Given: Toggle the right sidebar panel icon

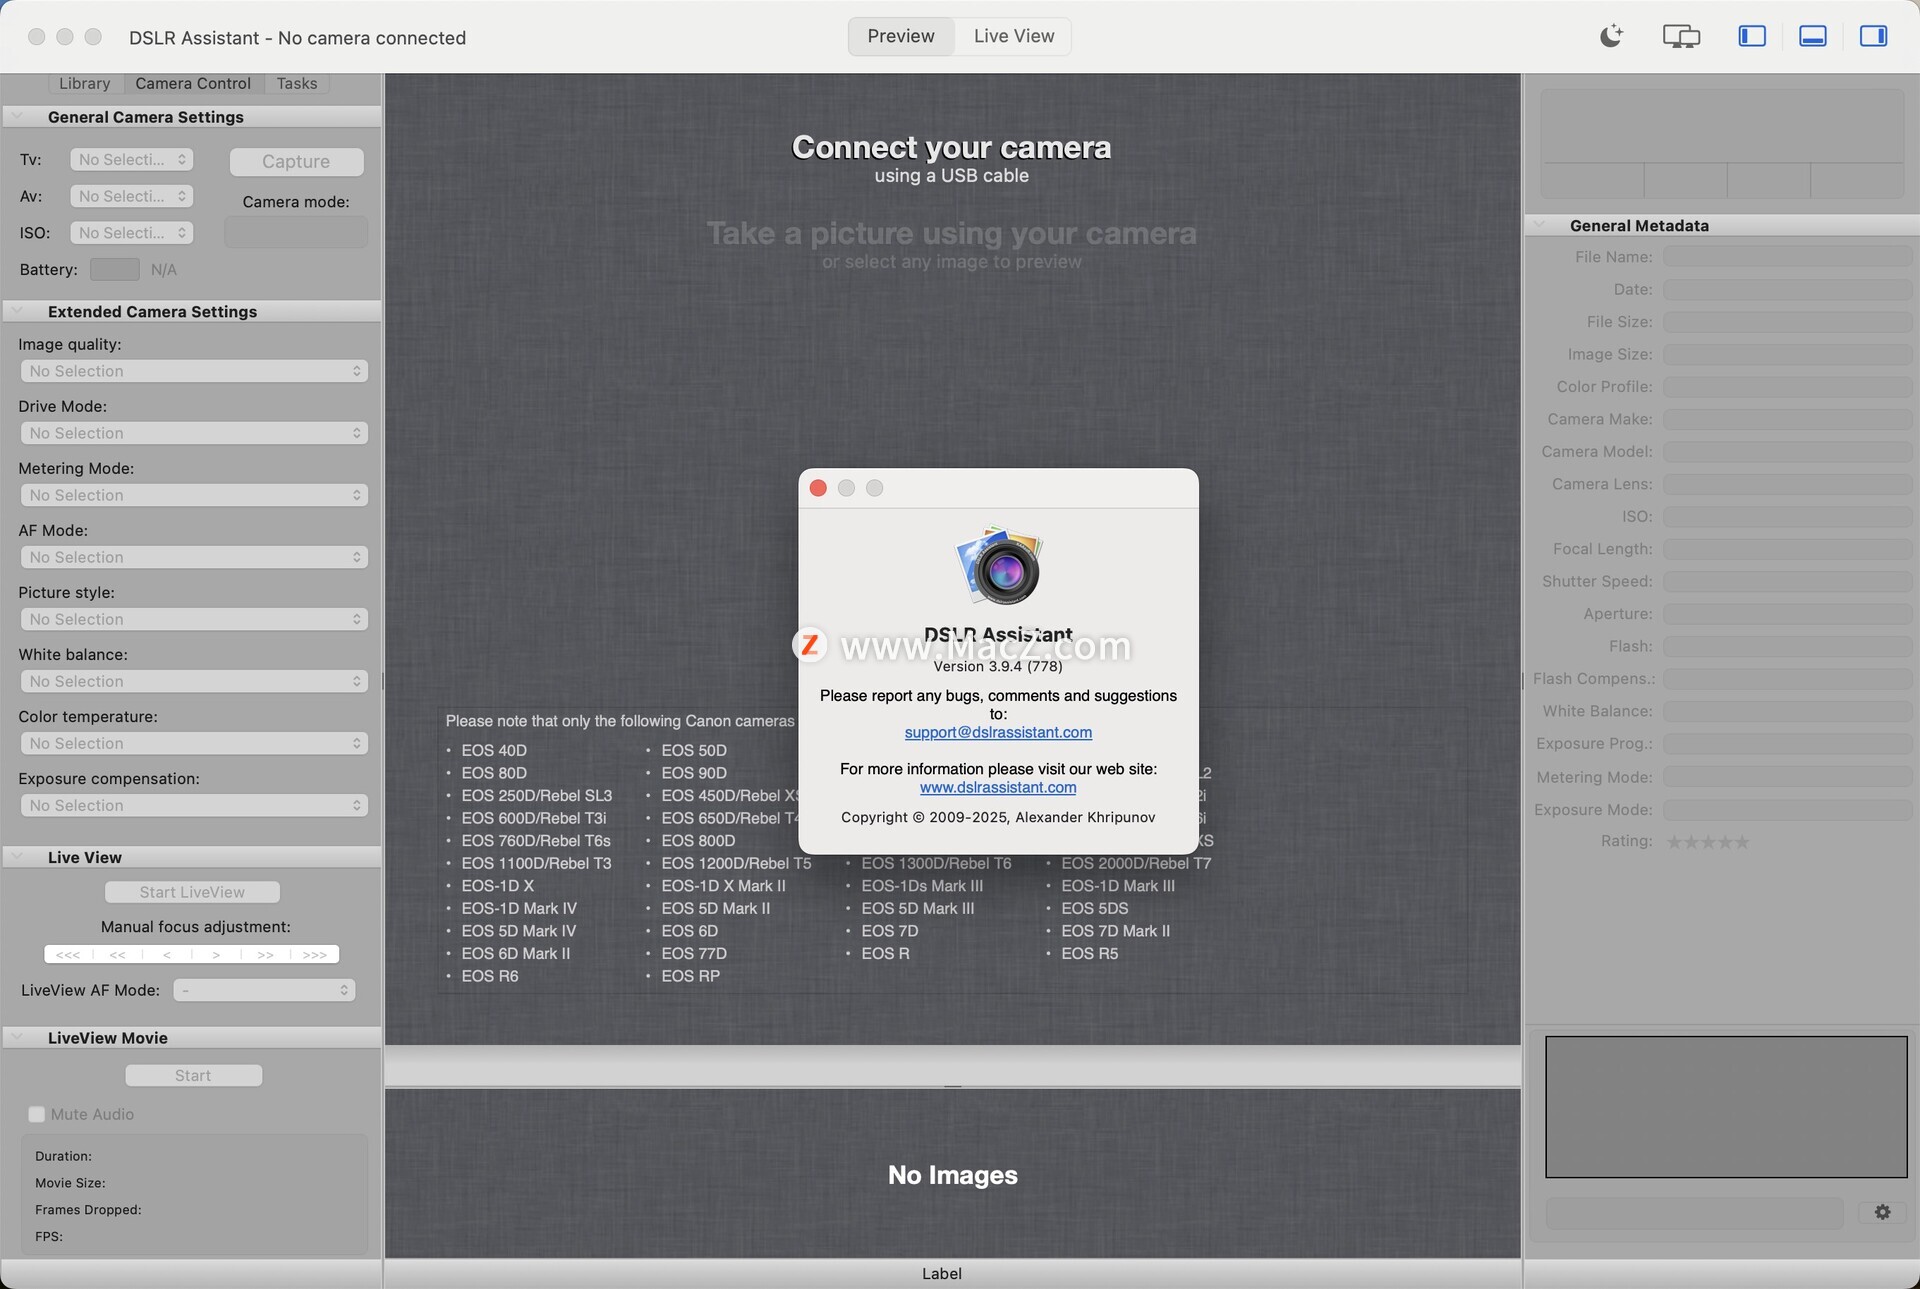Looking at the screenshot, I should 1873,36.
